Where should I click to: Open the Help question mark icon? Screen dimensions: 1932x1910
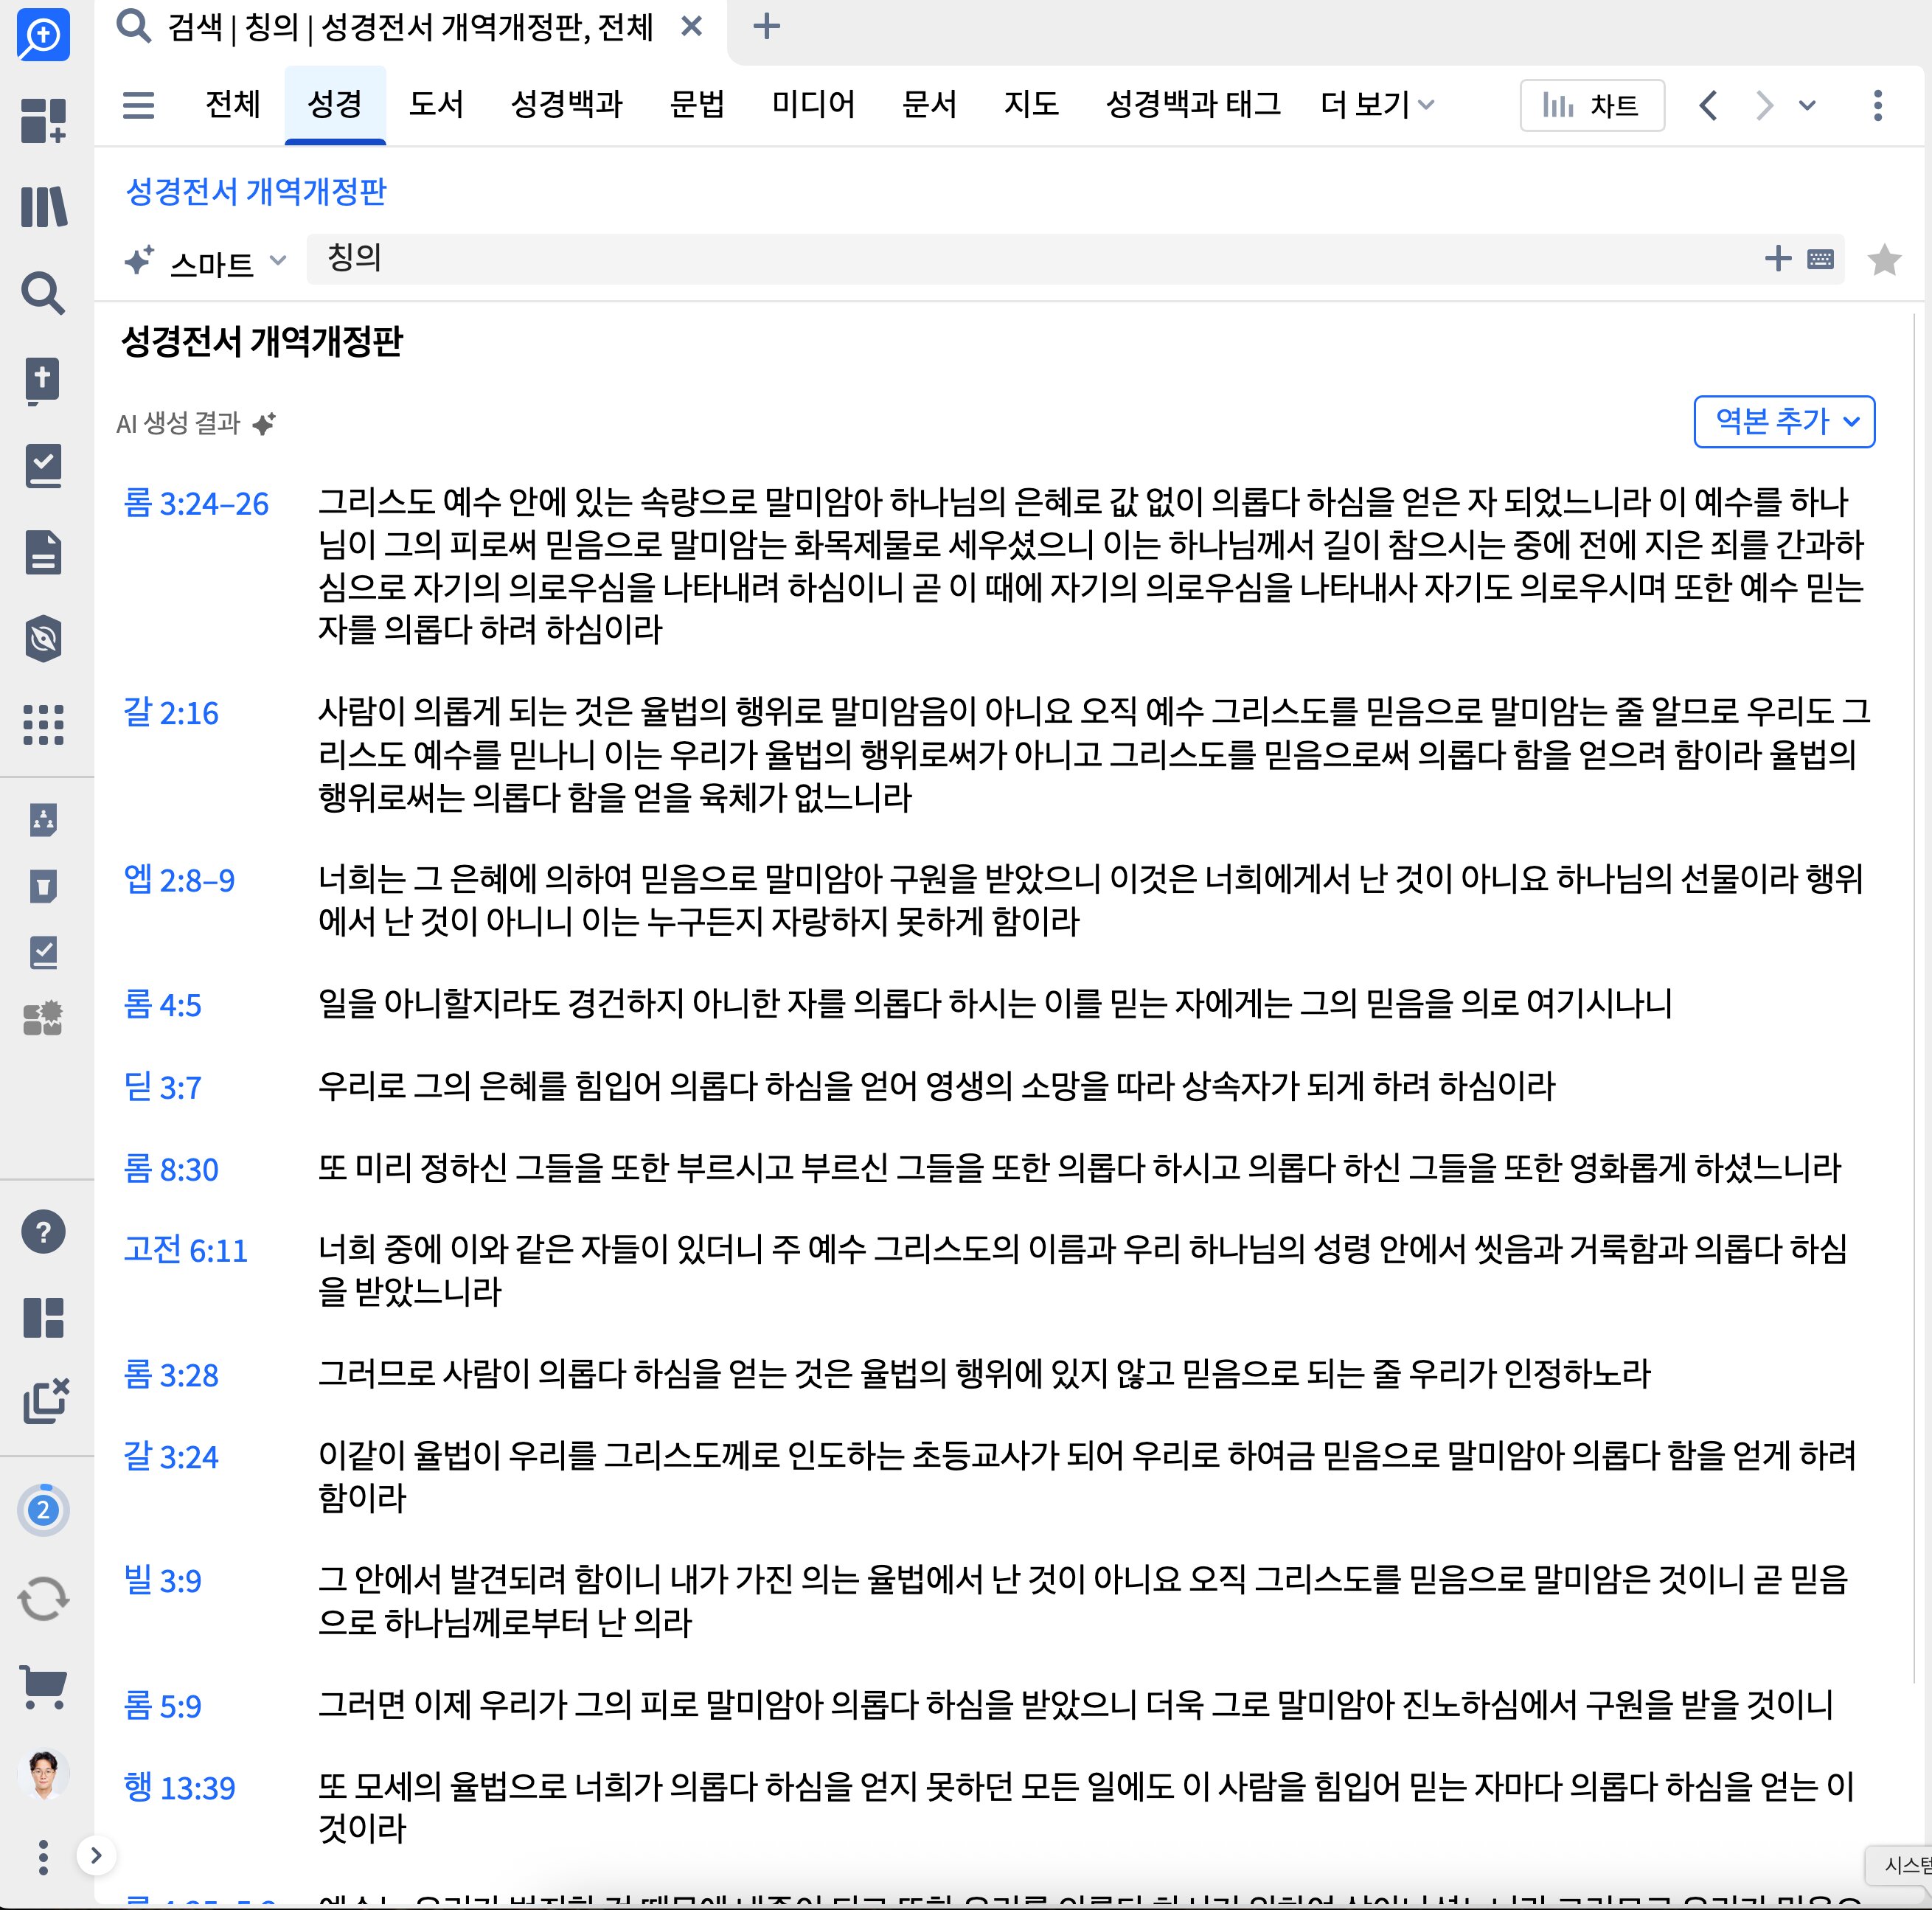coord(43,1232)
